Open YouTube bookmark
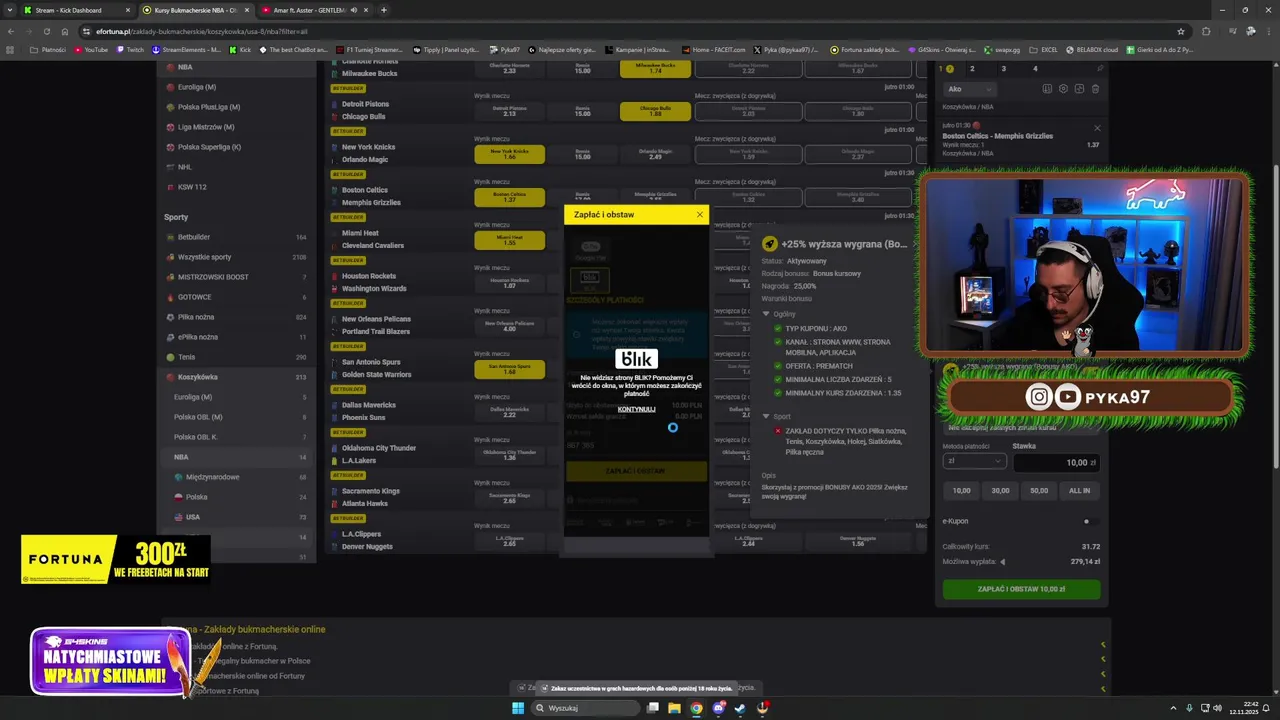Image resolution: width=1280 pixels, height=720 pixels. coord(91,49)
